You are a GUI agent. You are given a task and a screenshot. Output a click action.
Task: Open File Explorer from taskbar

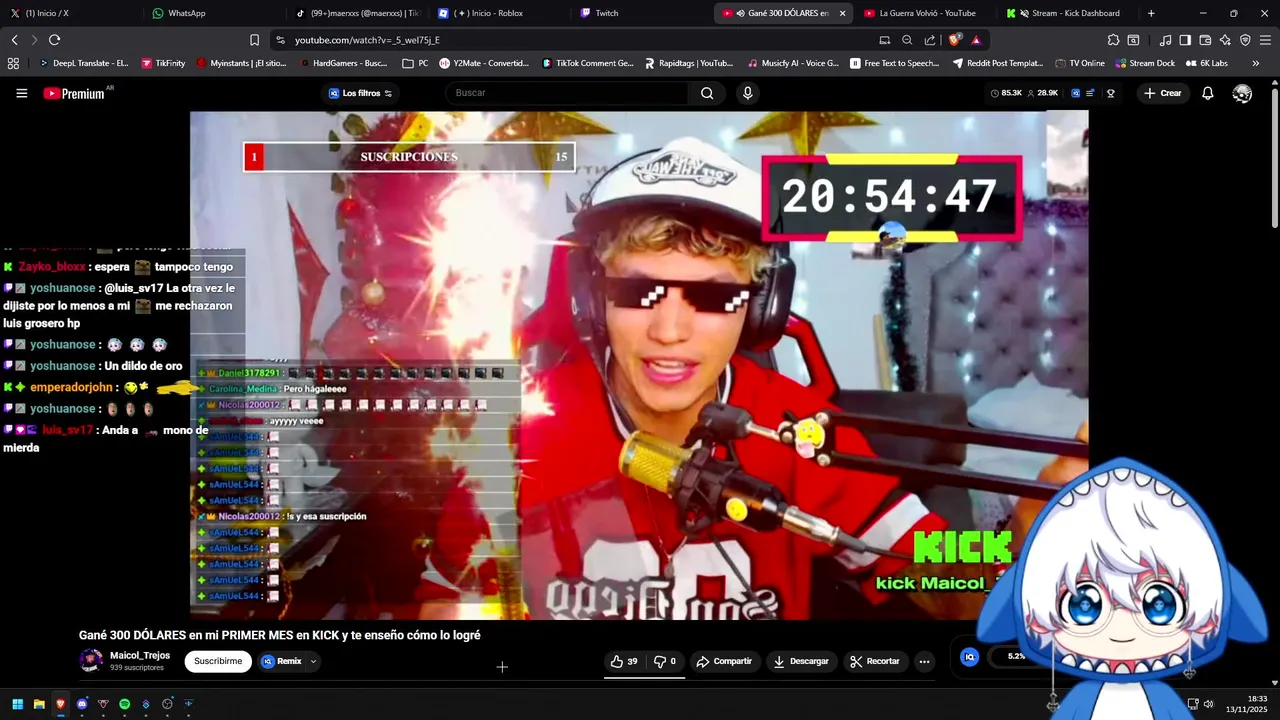point(39,704)
